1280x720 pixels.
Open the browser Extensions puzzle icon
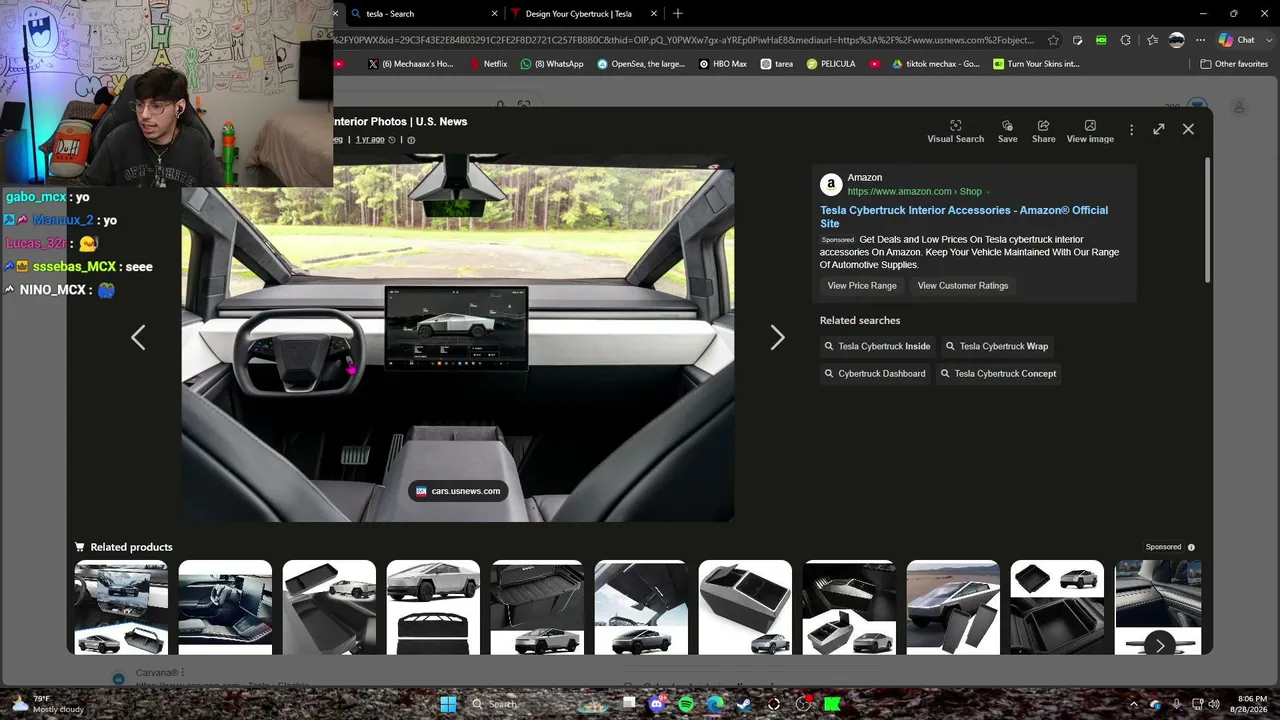coord(1126,40)
